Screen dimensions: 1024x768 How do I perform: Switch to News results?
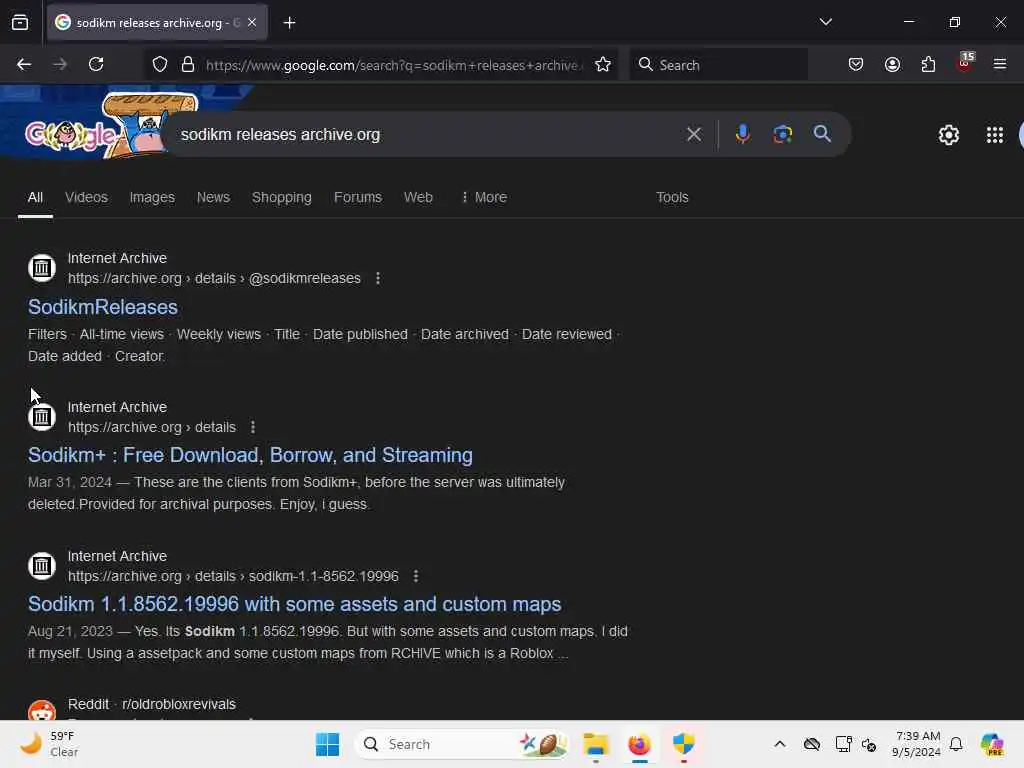point(213,197)
